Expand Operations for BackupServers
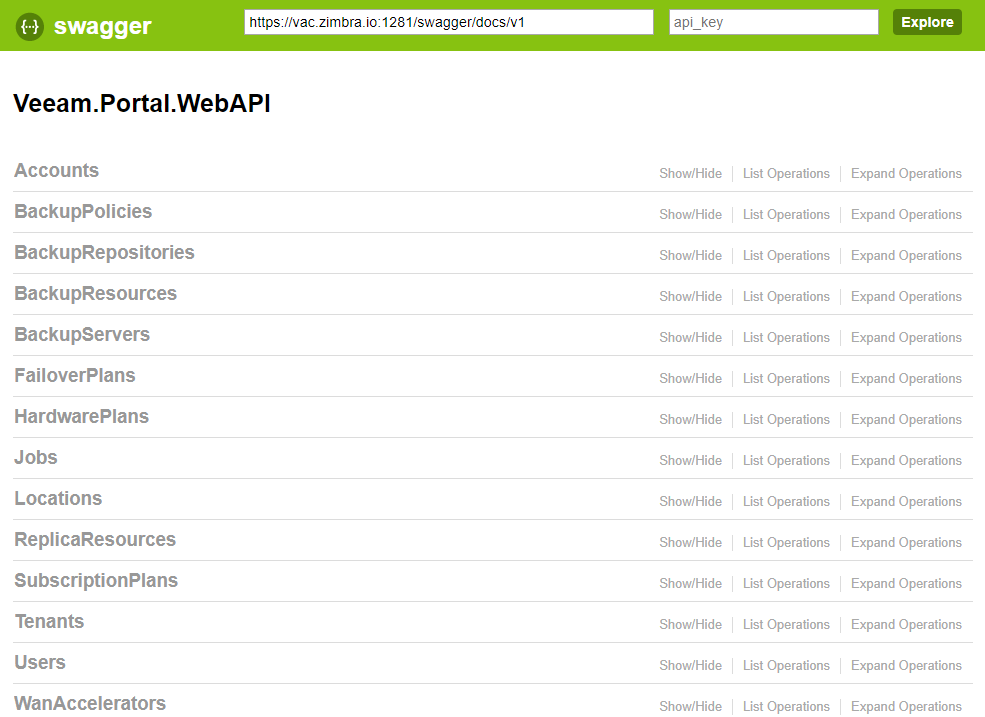This screenshot has width=985, height=717. click(906, 337)
